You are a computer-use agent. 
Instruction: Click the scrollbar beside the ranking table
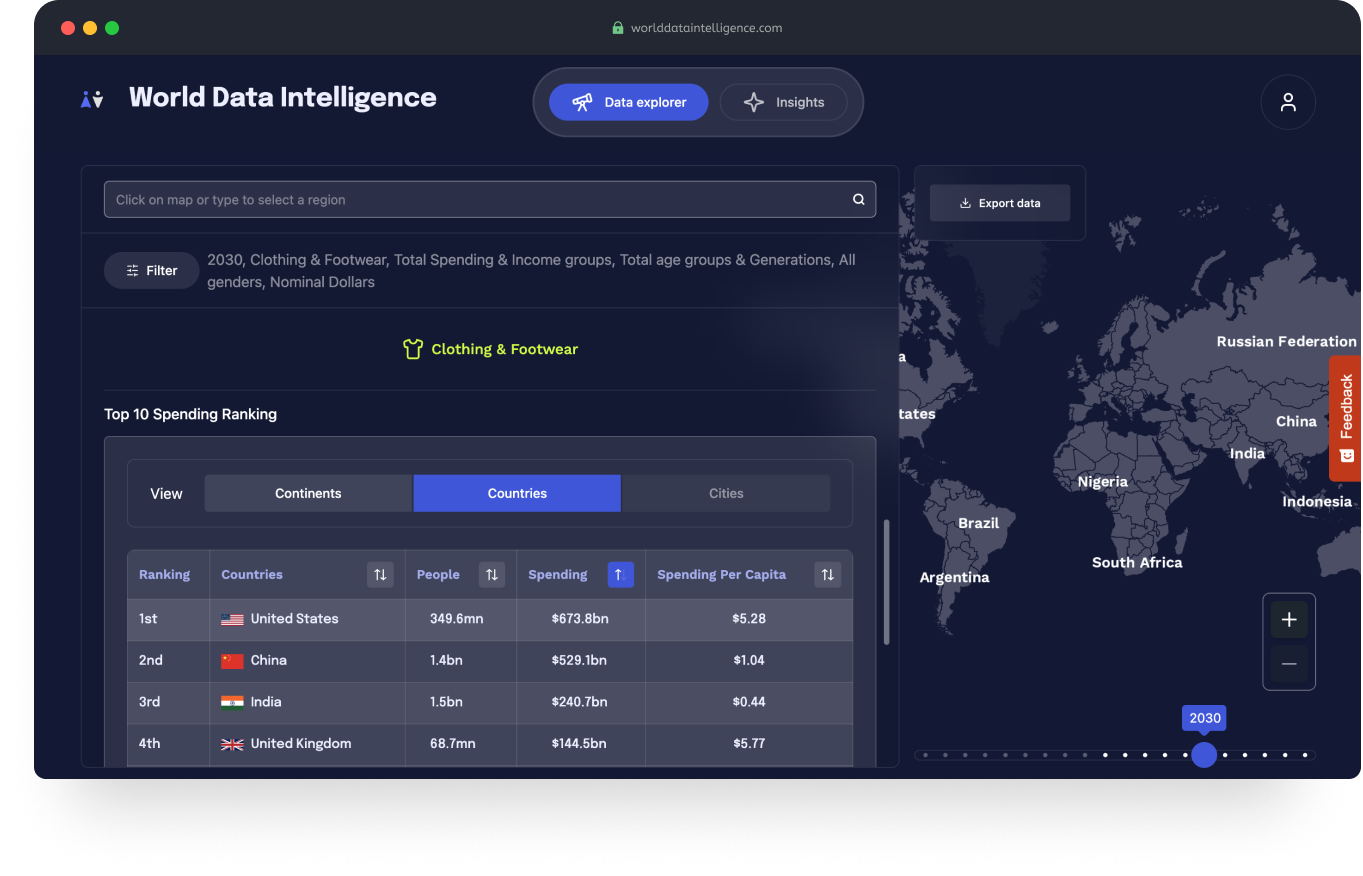(886, 580)
